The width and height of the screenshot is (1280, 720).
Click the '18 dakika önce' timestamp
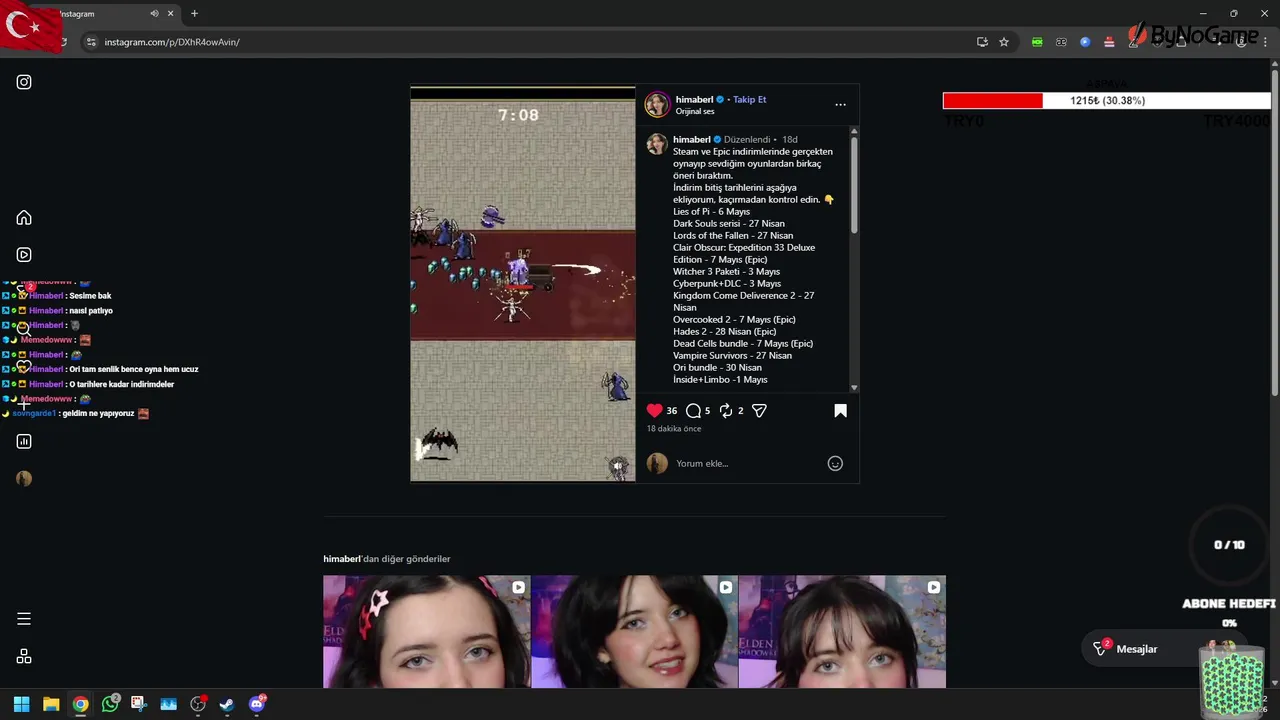pyautogui.click(x=674, y=429)
